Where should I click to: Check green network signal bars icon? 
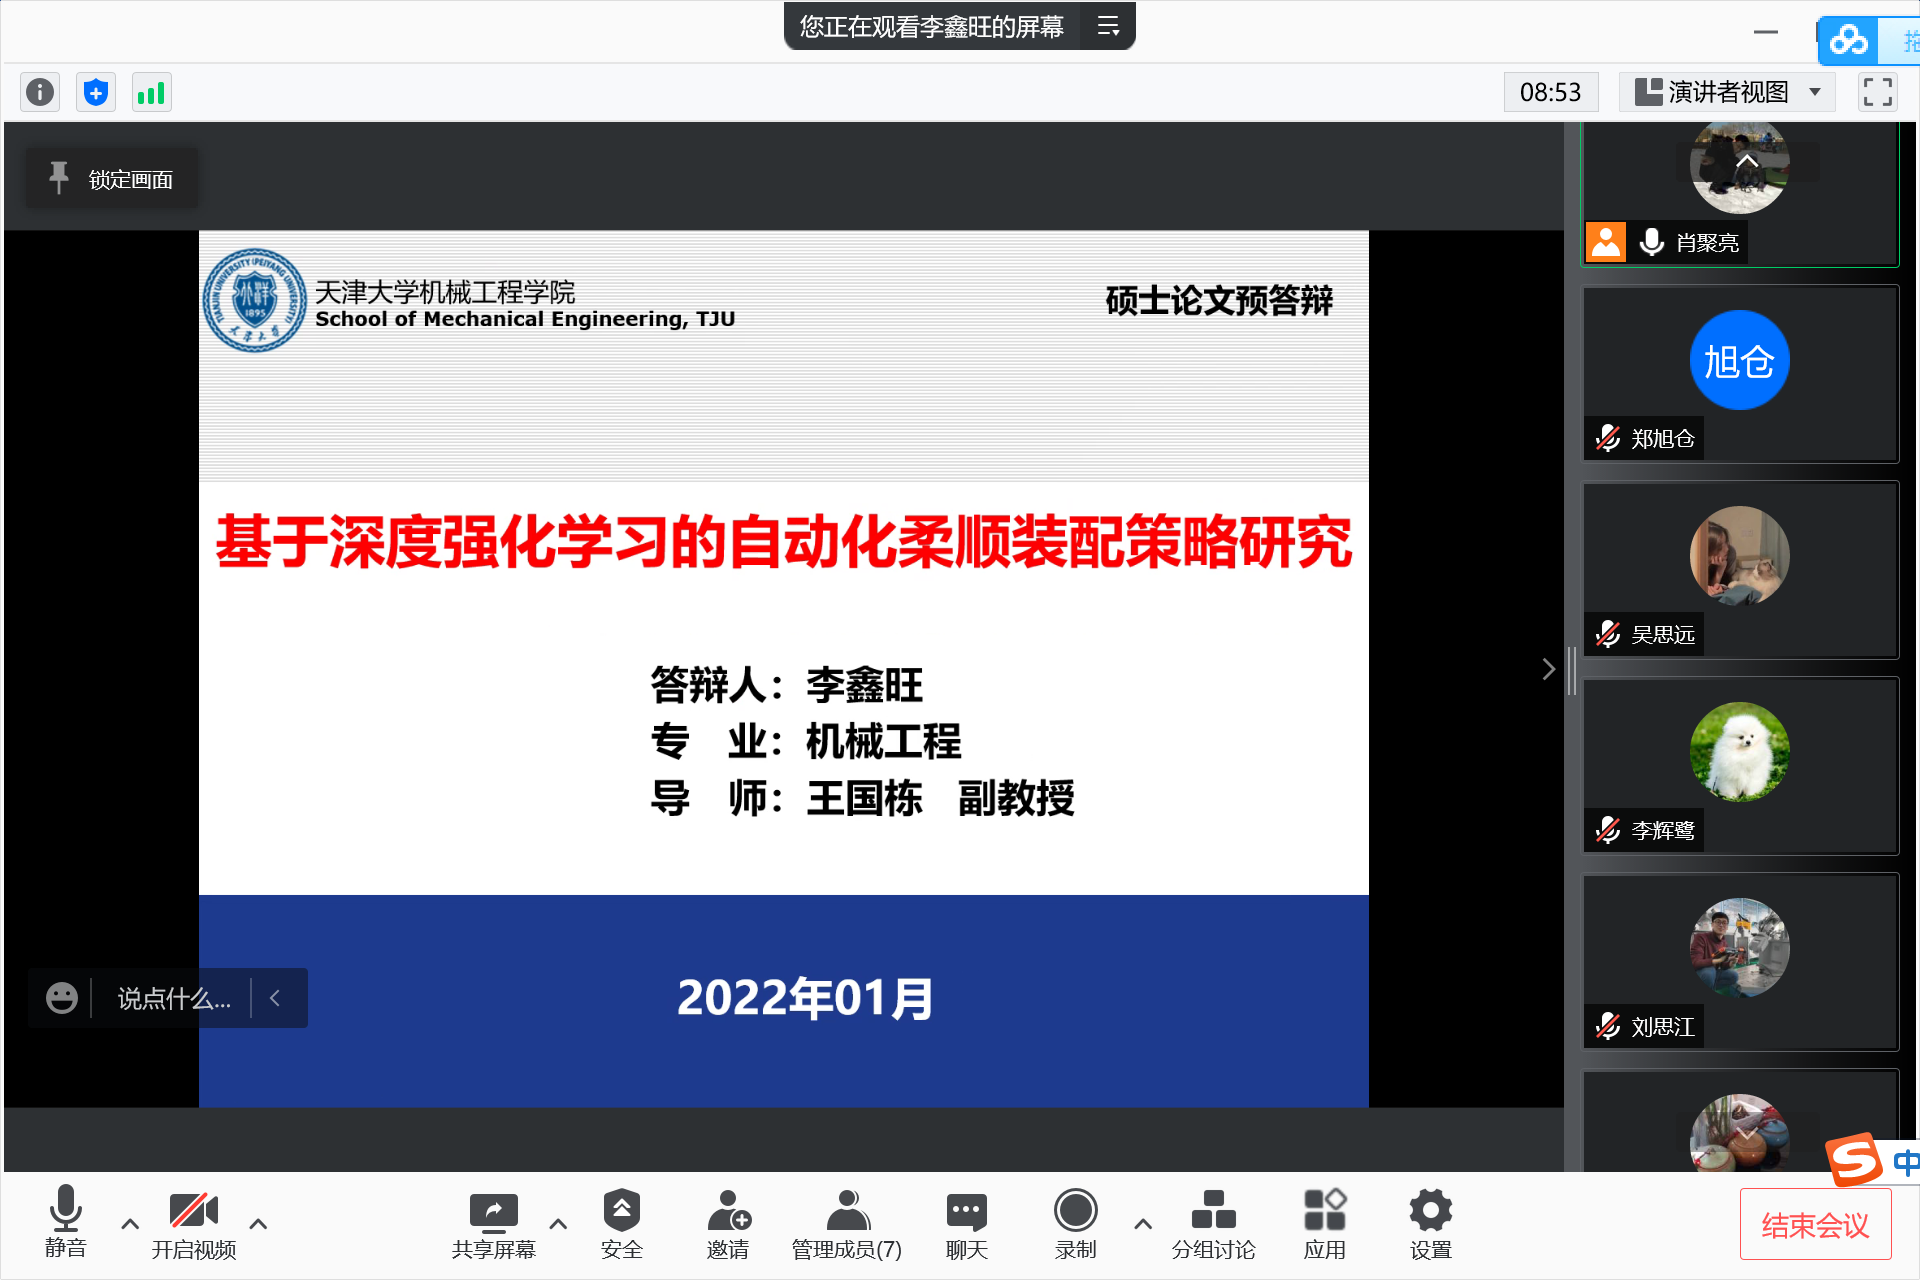(x=151, y=93)
